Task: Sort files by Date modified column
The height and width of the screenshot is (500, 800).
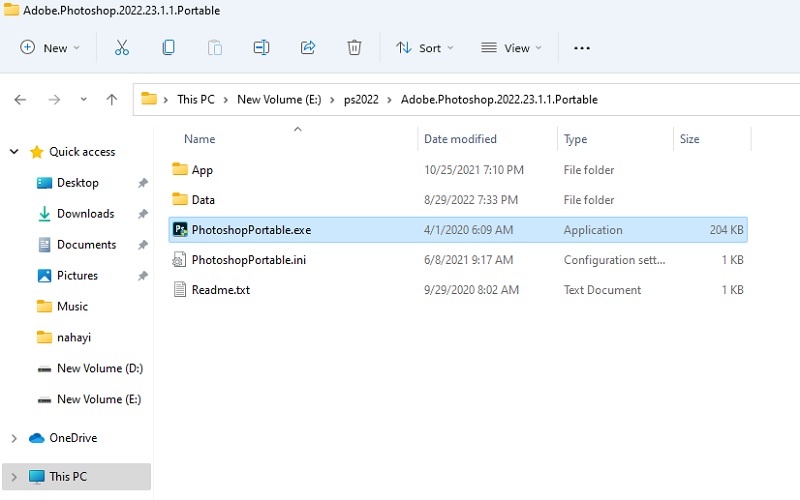Action: point(460,139)
